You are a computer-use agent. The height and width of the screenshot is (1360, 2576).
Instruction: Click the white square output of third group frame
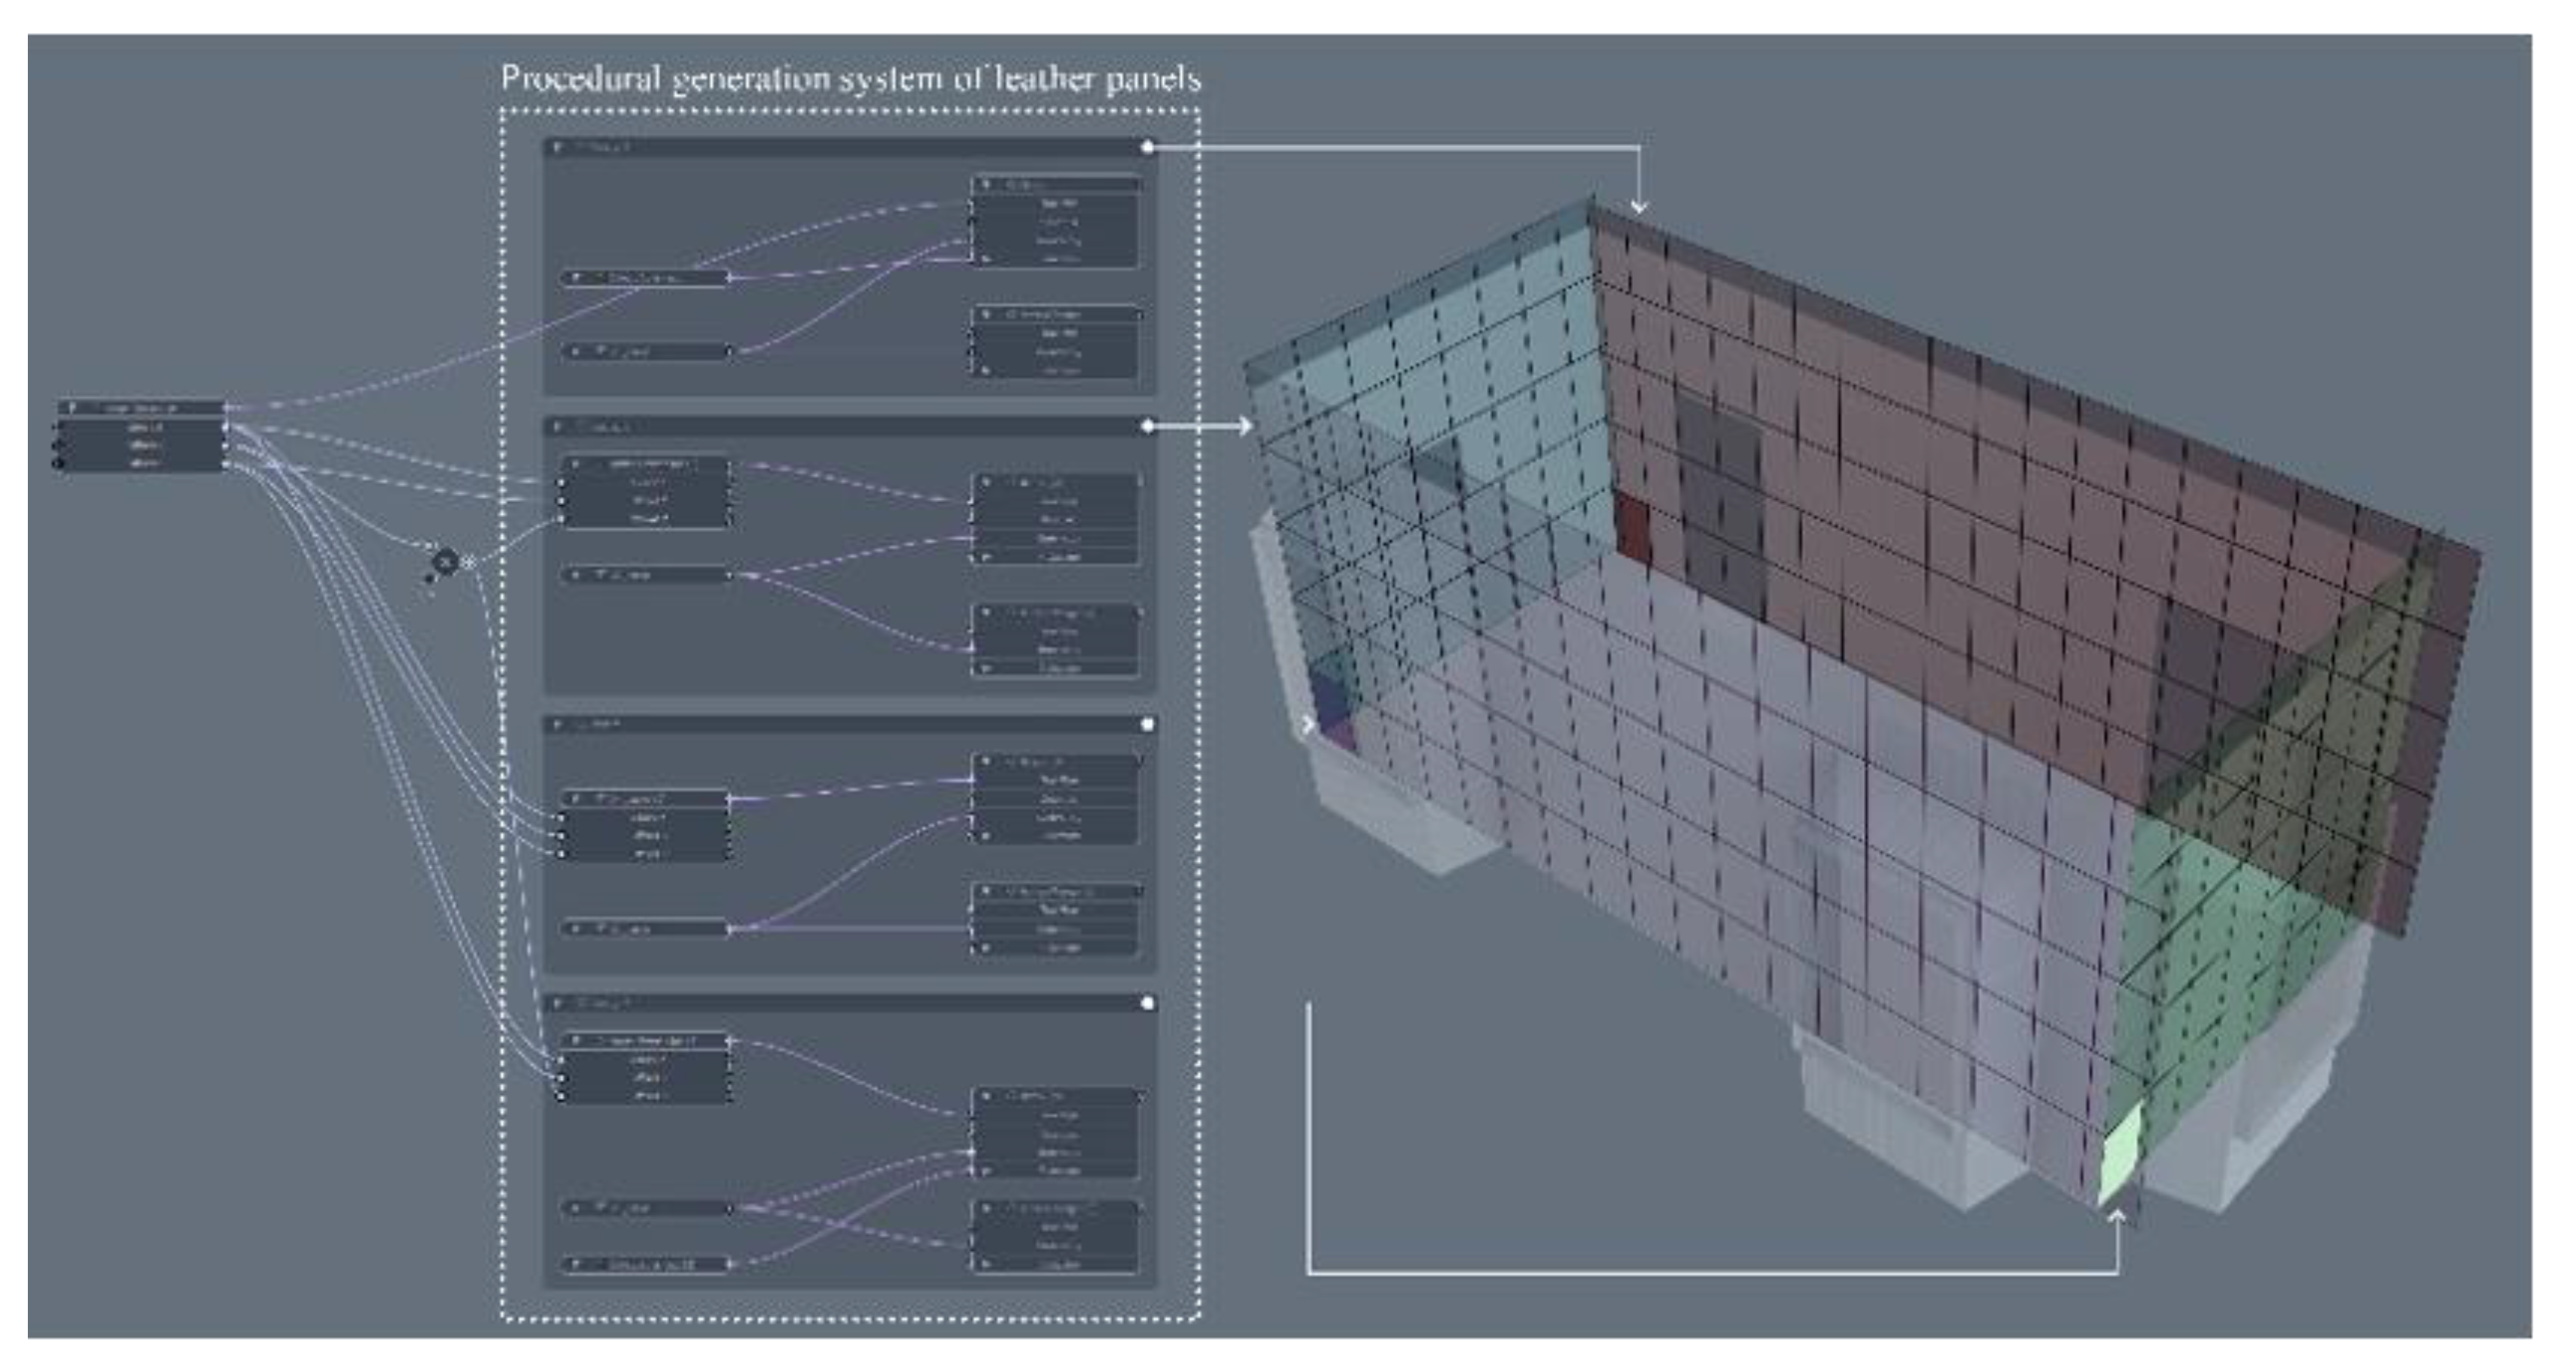pyautogui.click(x=1147, y=724)
